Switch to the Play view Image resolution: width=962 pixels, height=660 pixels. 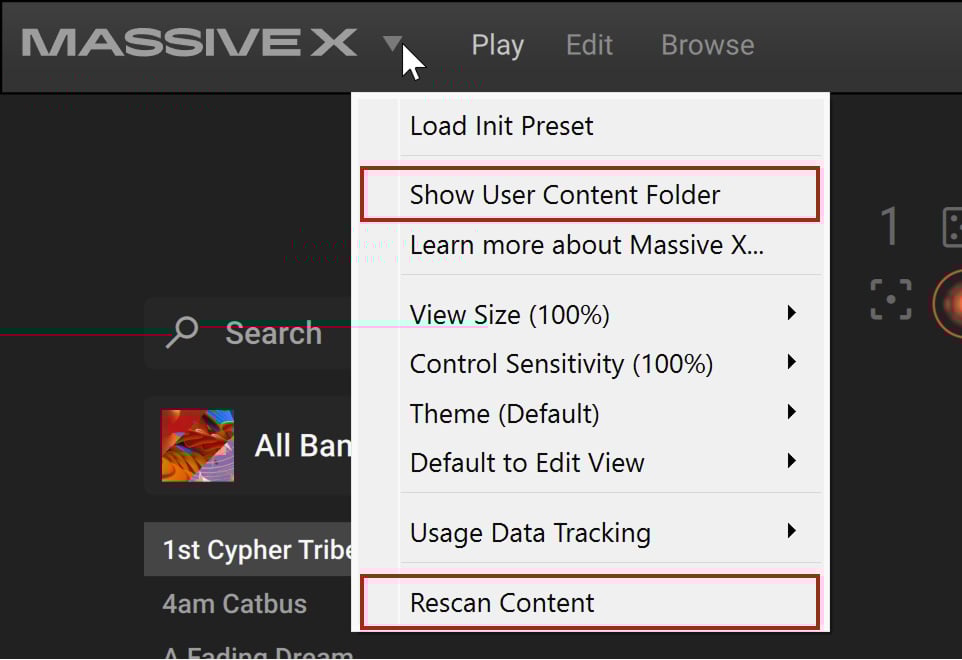498,45
